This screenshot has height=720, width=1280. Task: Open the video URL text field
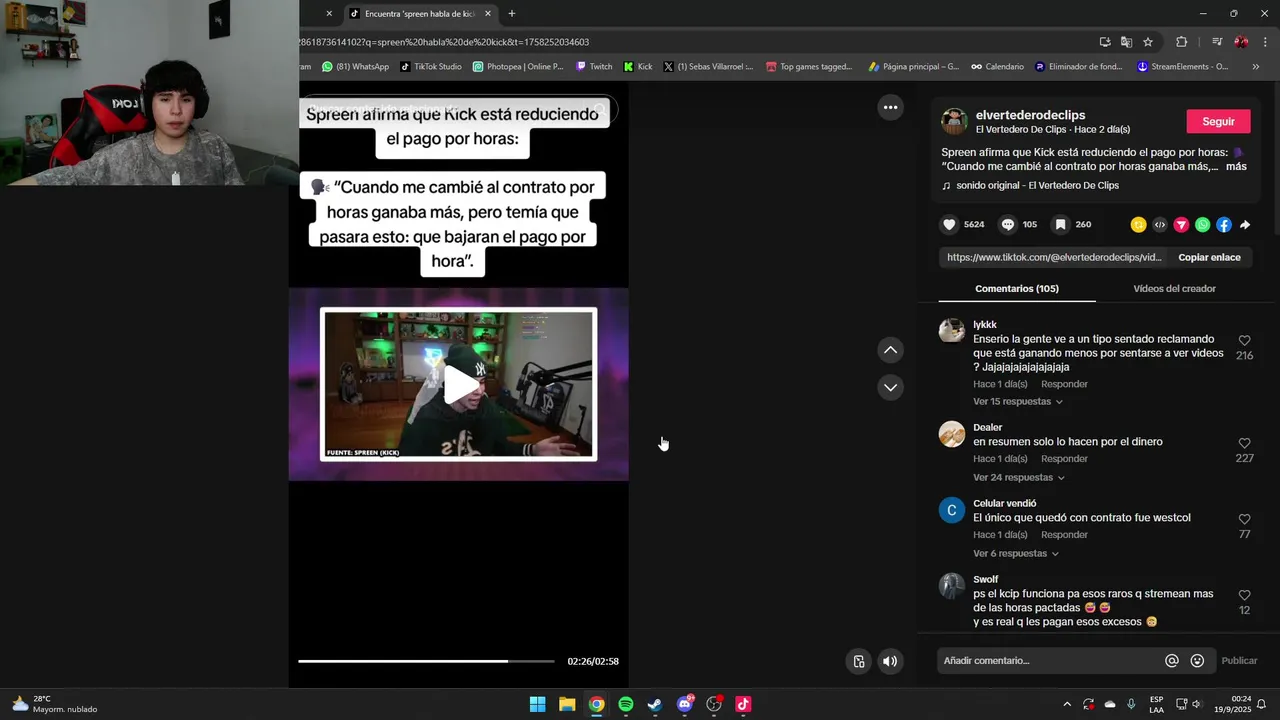(1054, 257)
